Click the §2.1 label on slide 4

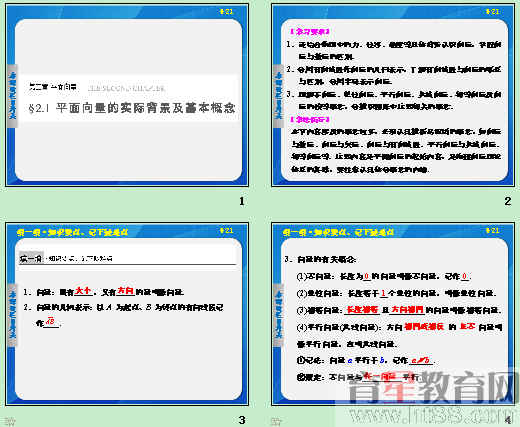pyautogui.click(x=493, y=230)
